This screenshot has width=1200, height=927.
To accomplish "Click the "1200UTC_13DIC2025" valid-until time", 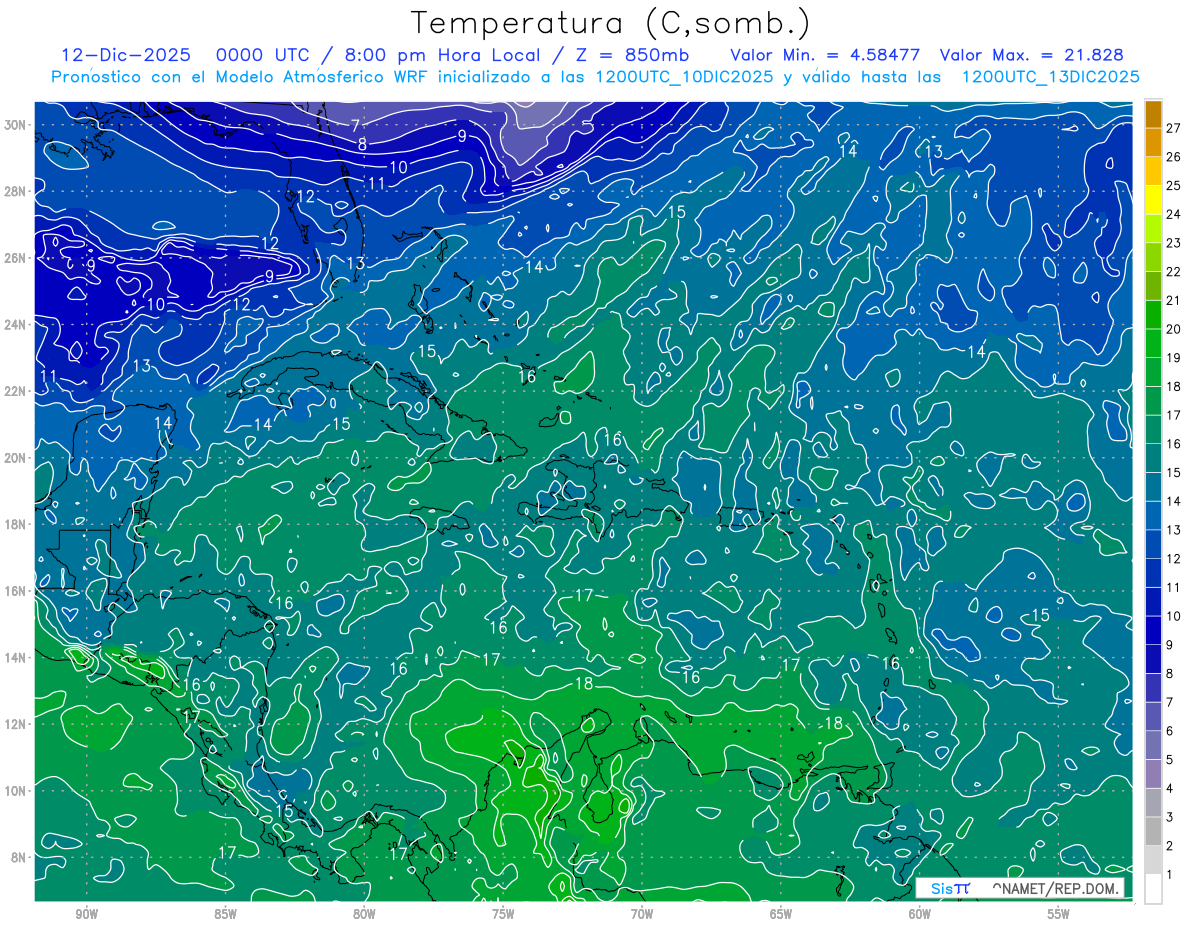I will [1051, 77].
